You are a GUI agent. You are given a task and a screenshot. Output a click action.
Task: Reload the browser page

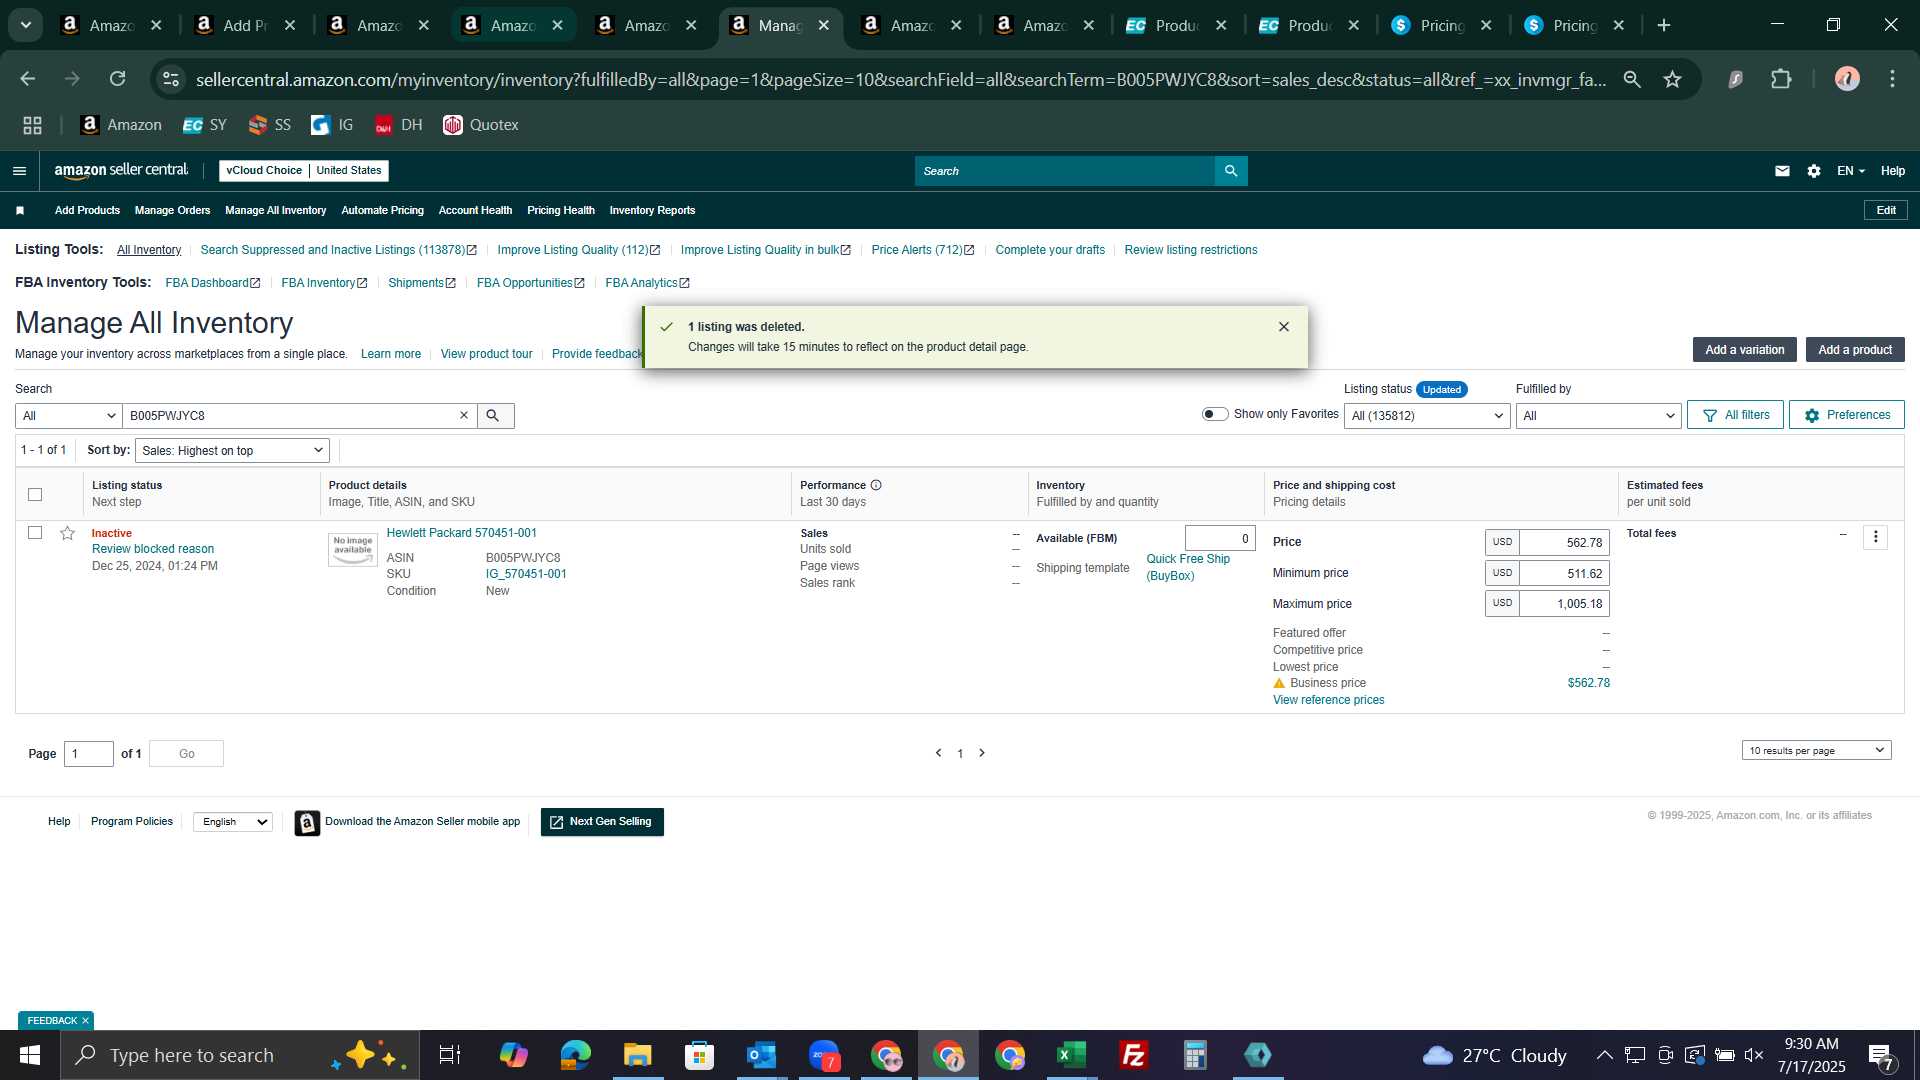click(x=118, y=79)
